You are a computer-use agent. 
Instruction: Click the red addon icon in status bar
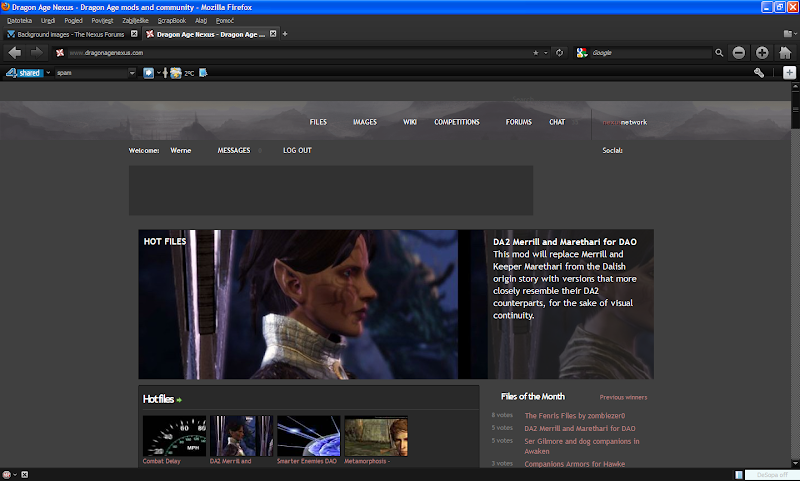(7, 474)
